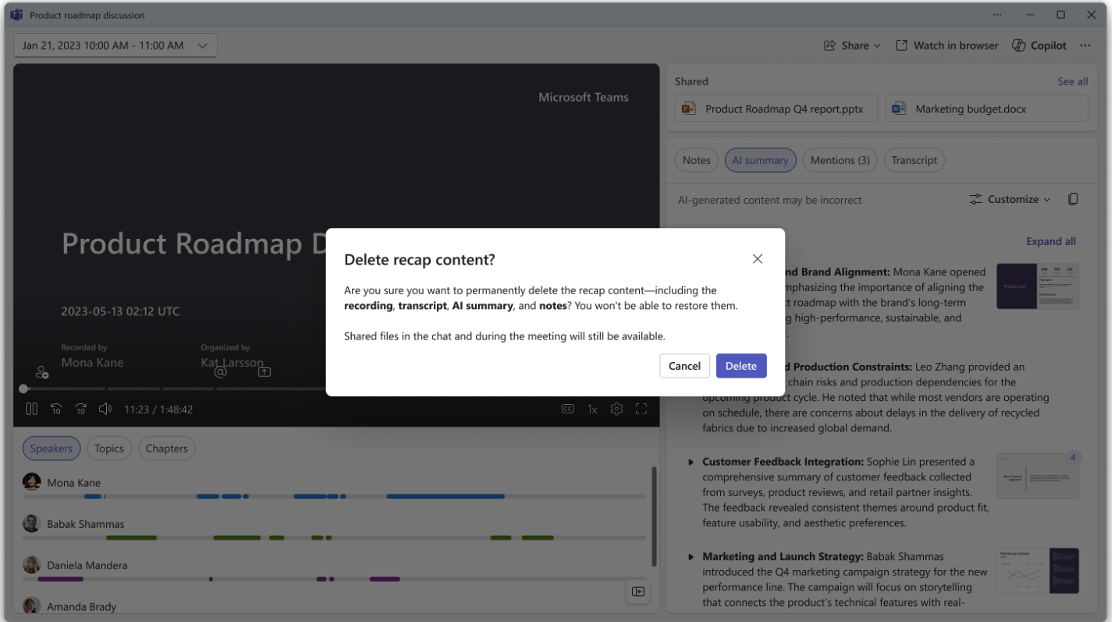The height and width of the screenshot is (622, 1112).
Task: Click the Customize sliders icon
Action: click(x=976, y=199)
